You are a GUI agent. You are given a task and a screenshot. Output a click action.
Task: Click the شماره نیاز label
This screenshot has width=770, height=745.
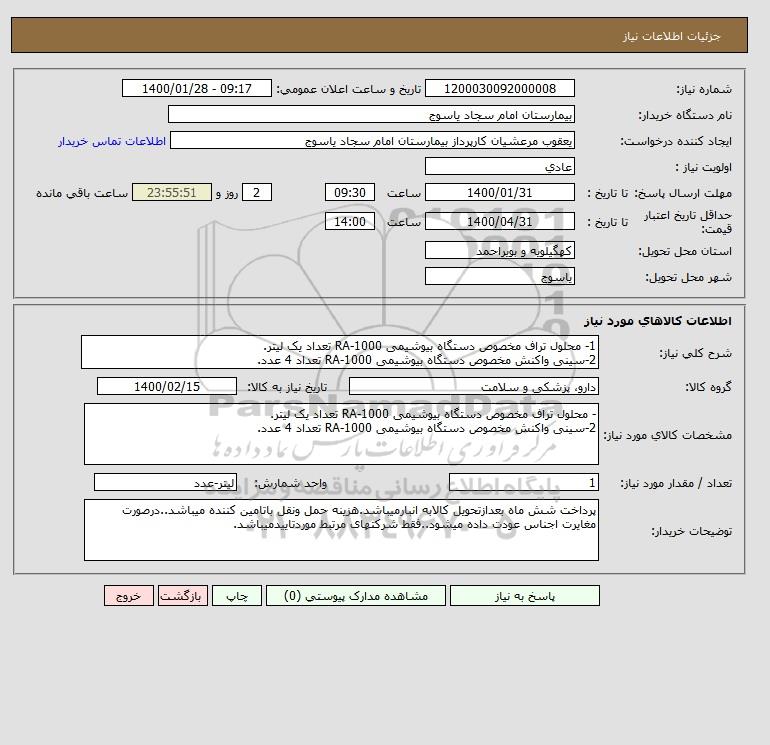click(704, 89)
